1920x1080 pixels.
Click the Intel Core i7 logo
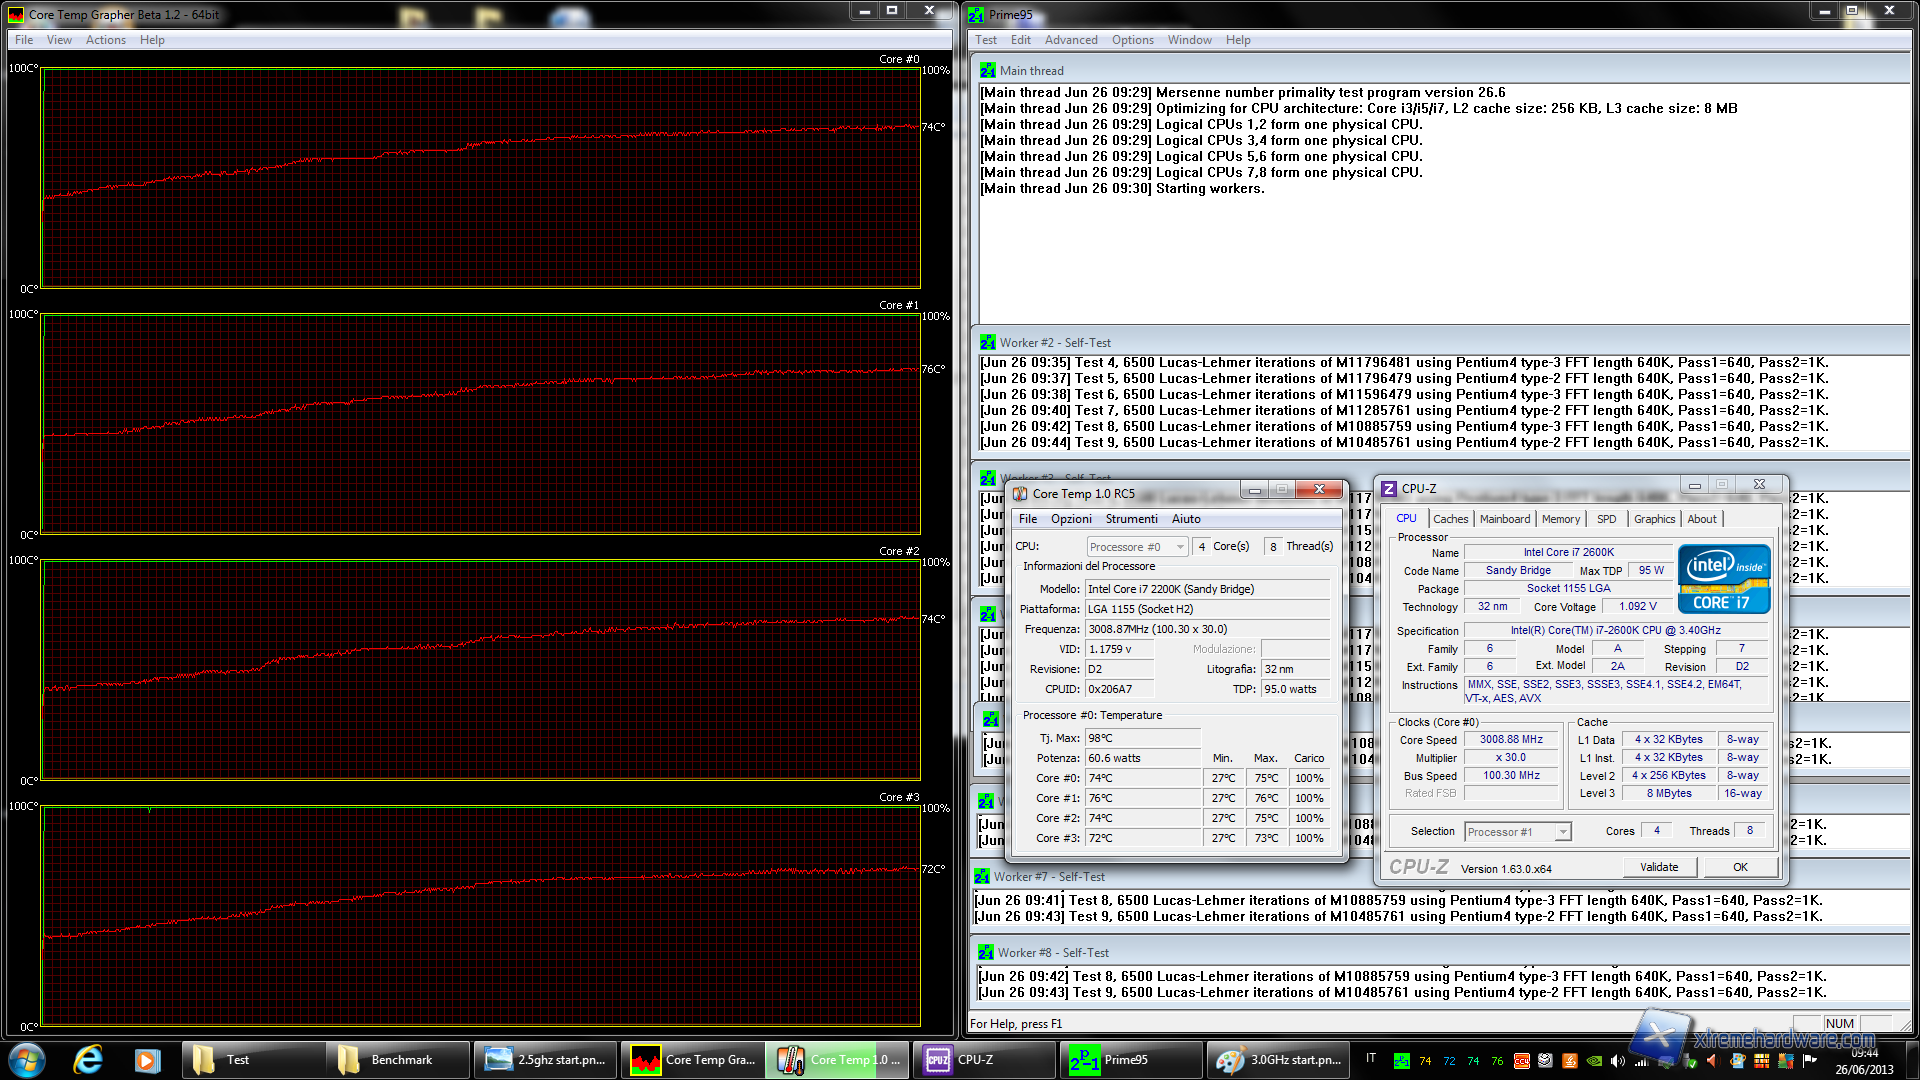(x=1724, y=579)
